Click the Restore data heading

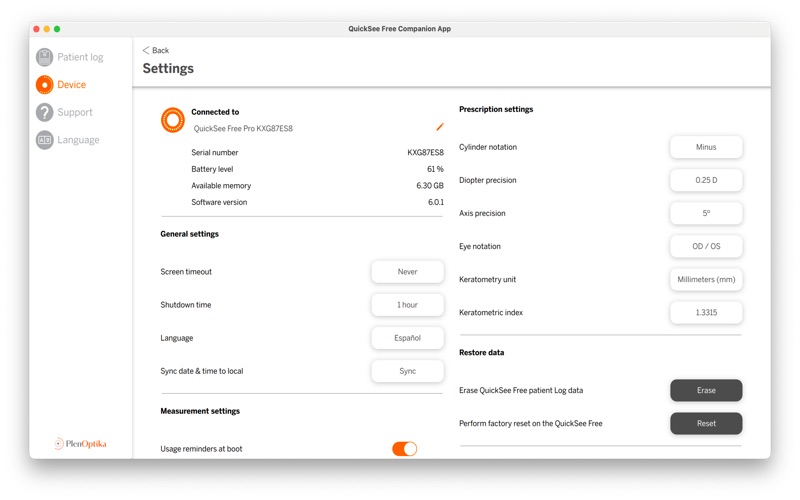(x=482, y=353)
